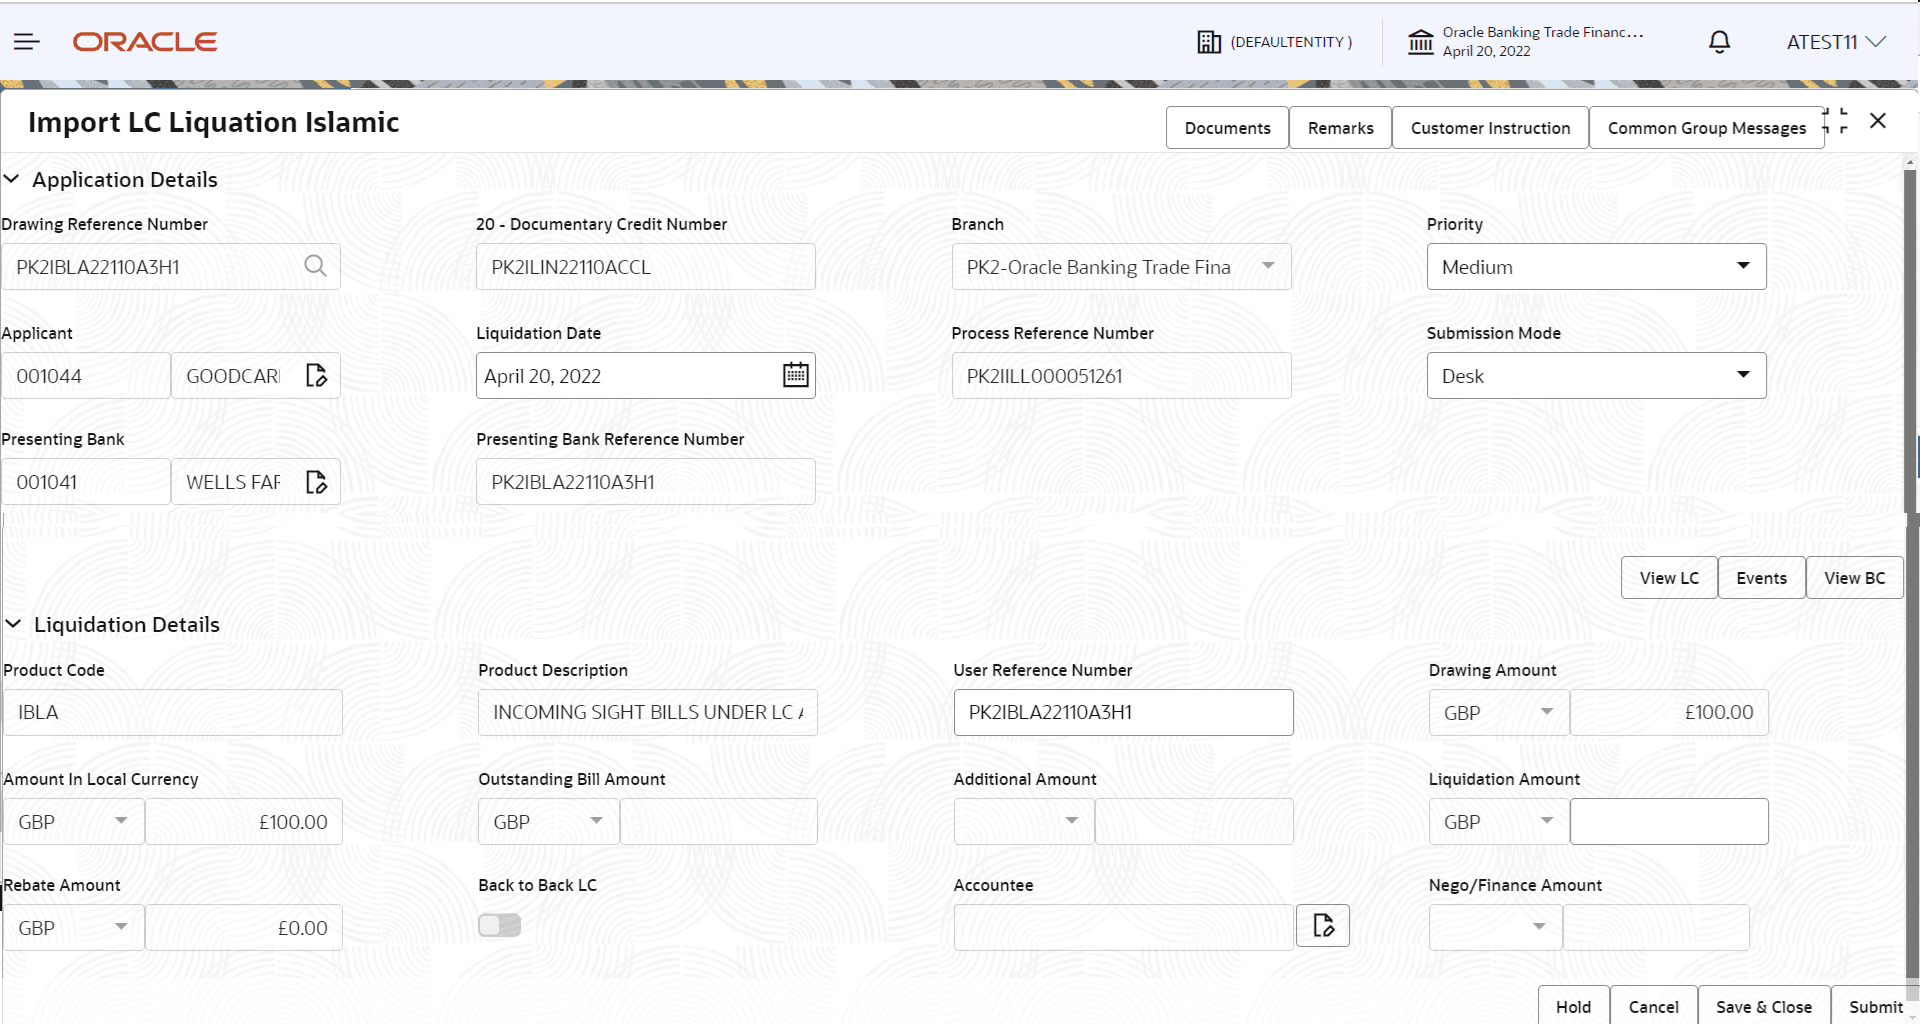Click the View LC button
Image resolution: width=1920 pixels, height=1024 pixels.
click(x=1668, y=577)
